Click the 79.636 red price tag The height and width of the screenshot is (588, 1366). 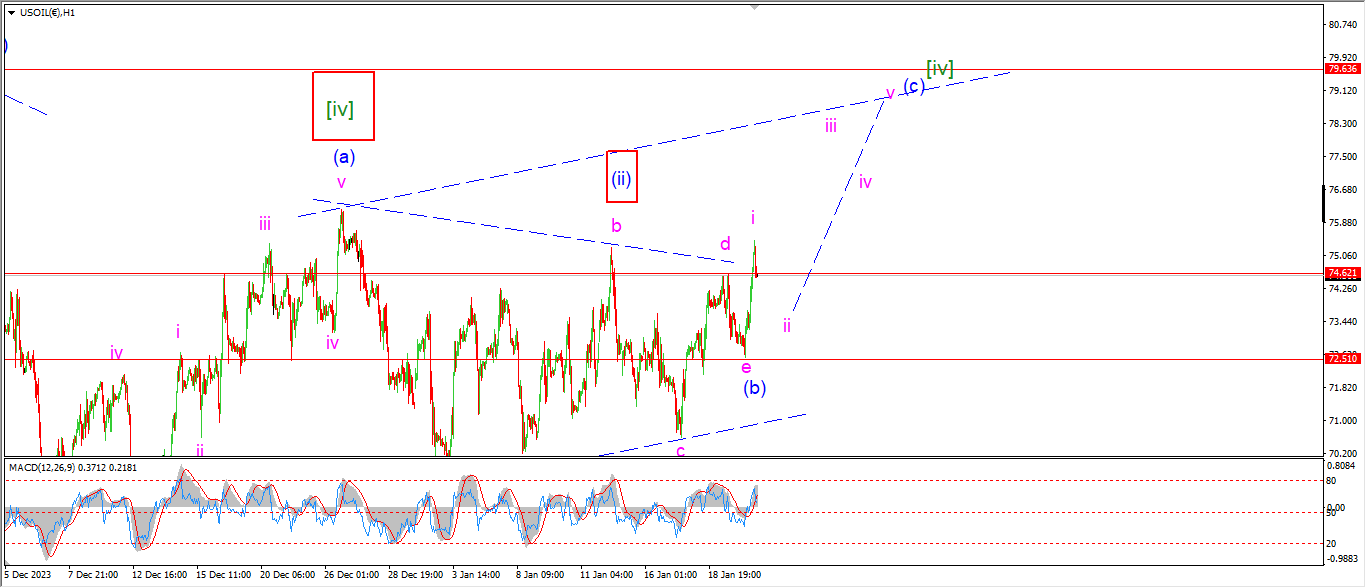click(x=1341, y=69)
